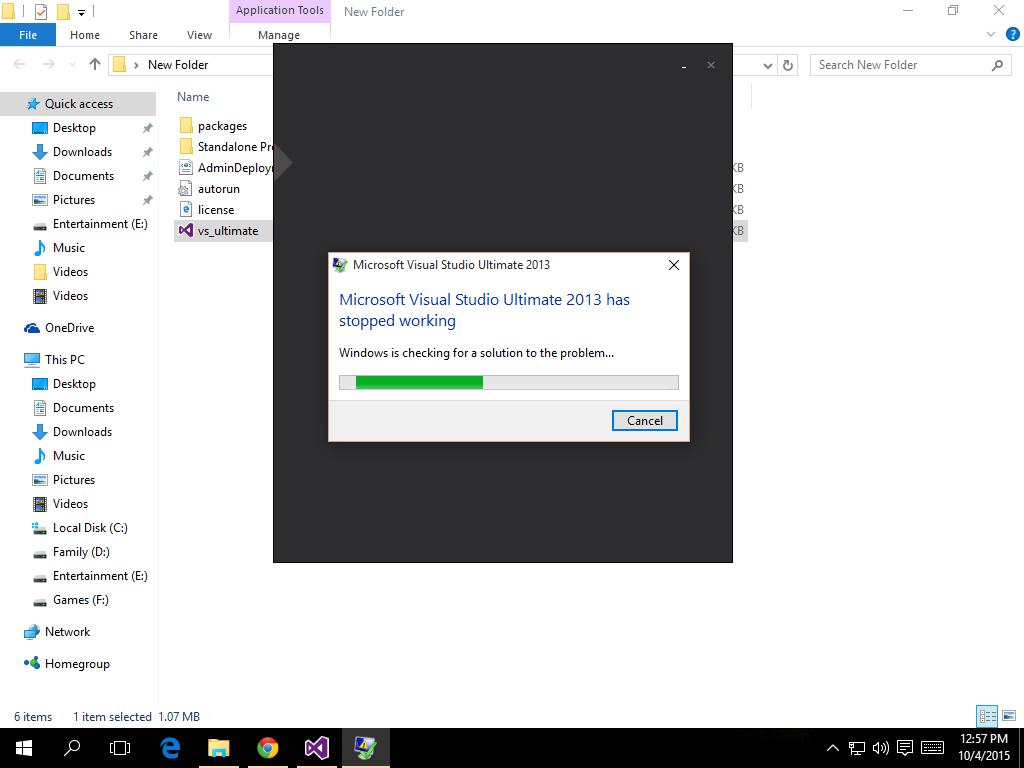Open the File ribbon tab
Image resolution: width=1024 pixels, height=768 pixels.
click(28, 35)
